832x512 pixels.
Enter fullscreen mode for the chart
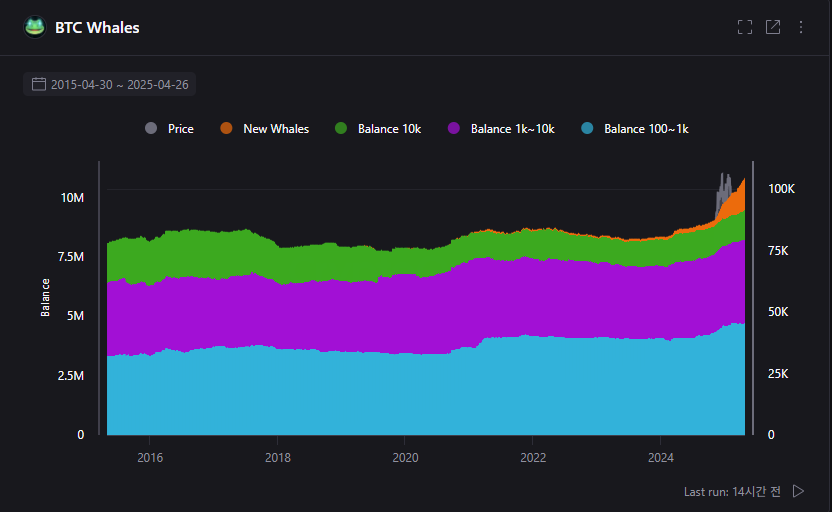745,27
